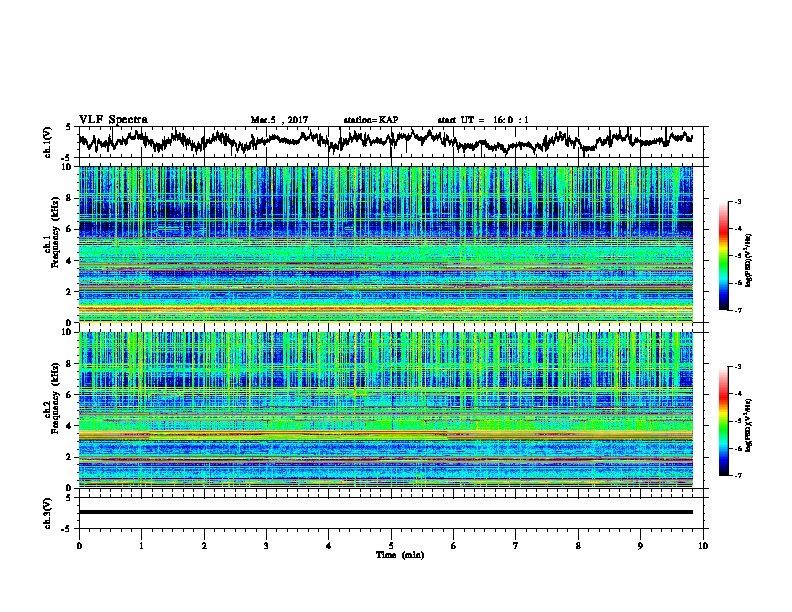Viewport: 792px width, 612px height.
Task: Click time axis tick label '3'
Action: (266, 546)
